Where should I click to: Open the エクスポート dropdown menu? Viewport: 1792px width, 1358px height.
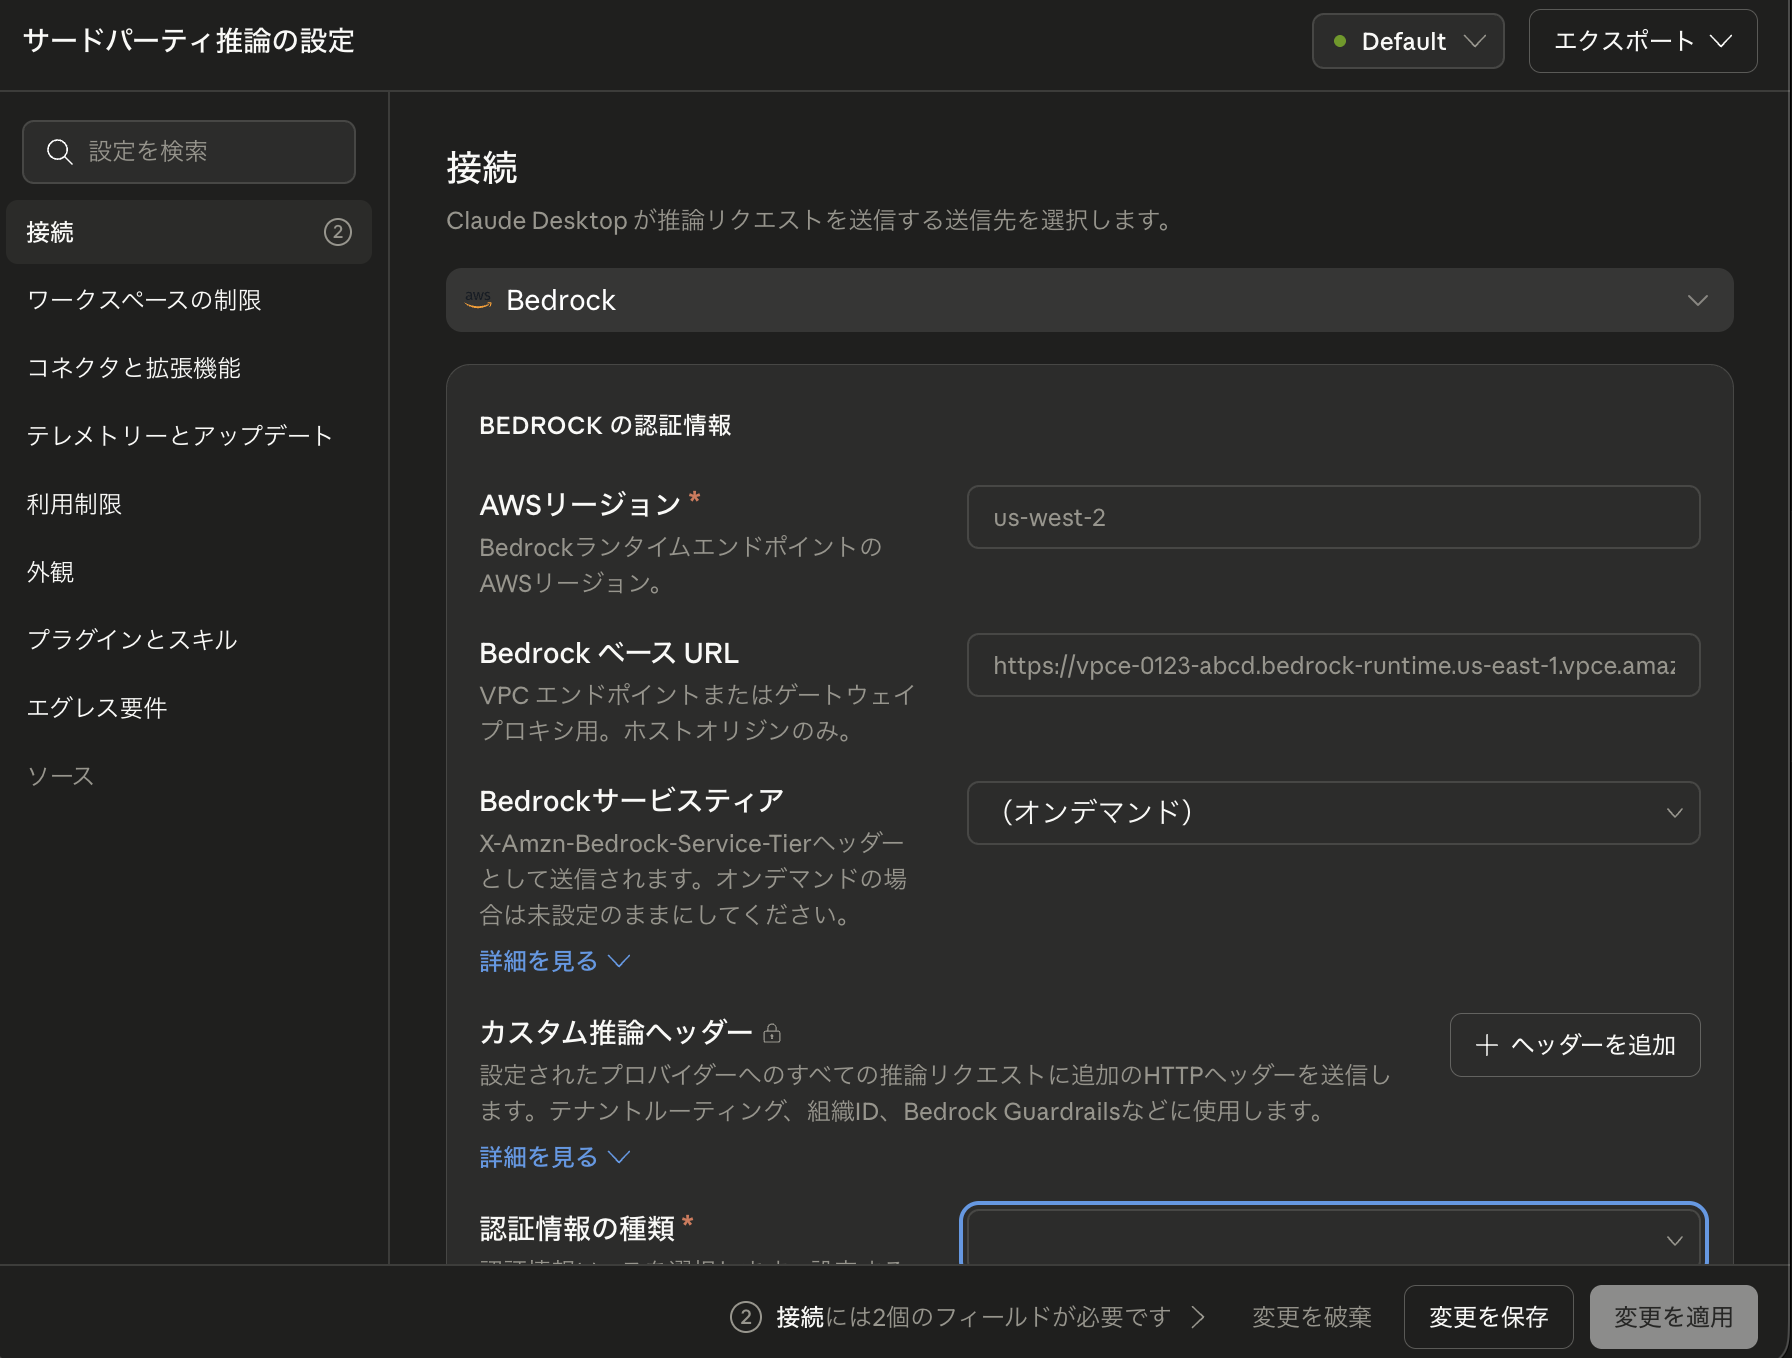1643,41
